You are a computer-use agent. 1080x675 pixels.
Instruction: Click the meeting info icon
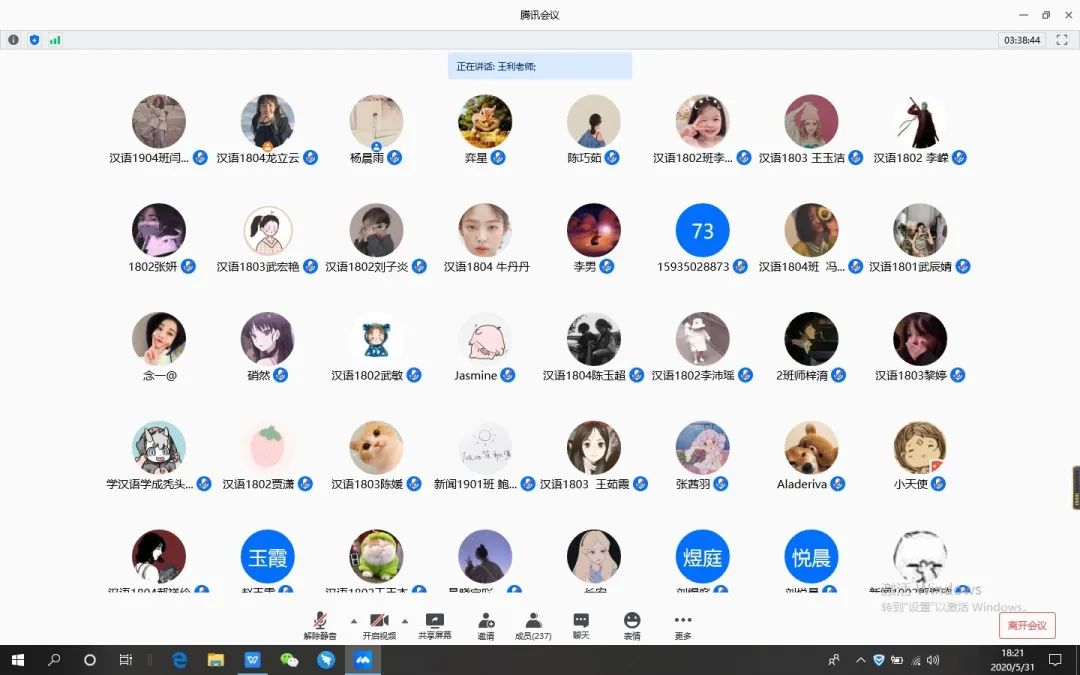[13, 40]
